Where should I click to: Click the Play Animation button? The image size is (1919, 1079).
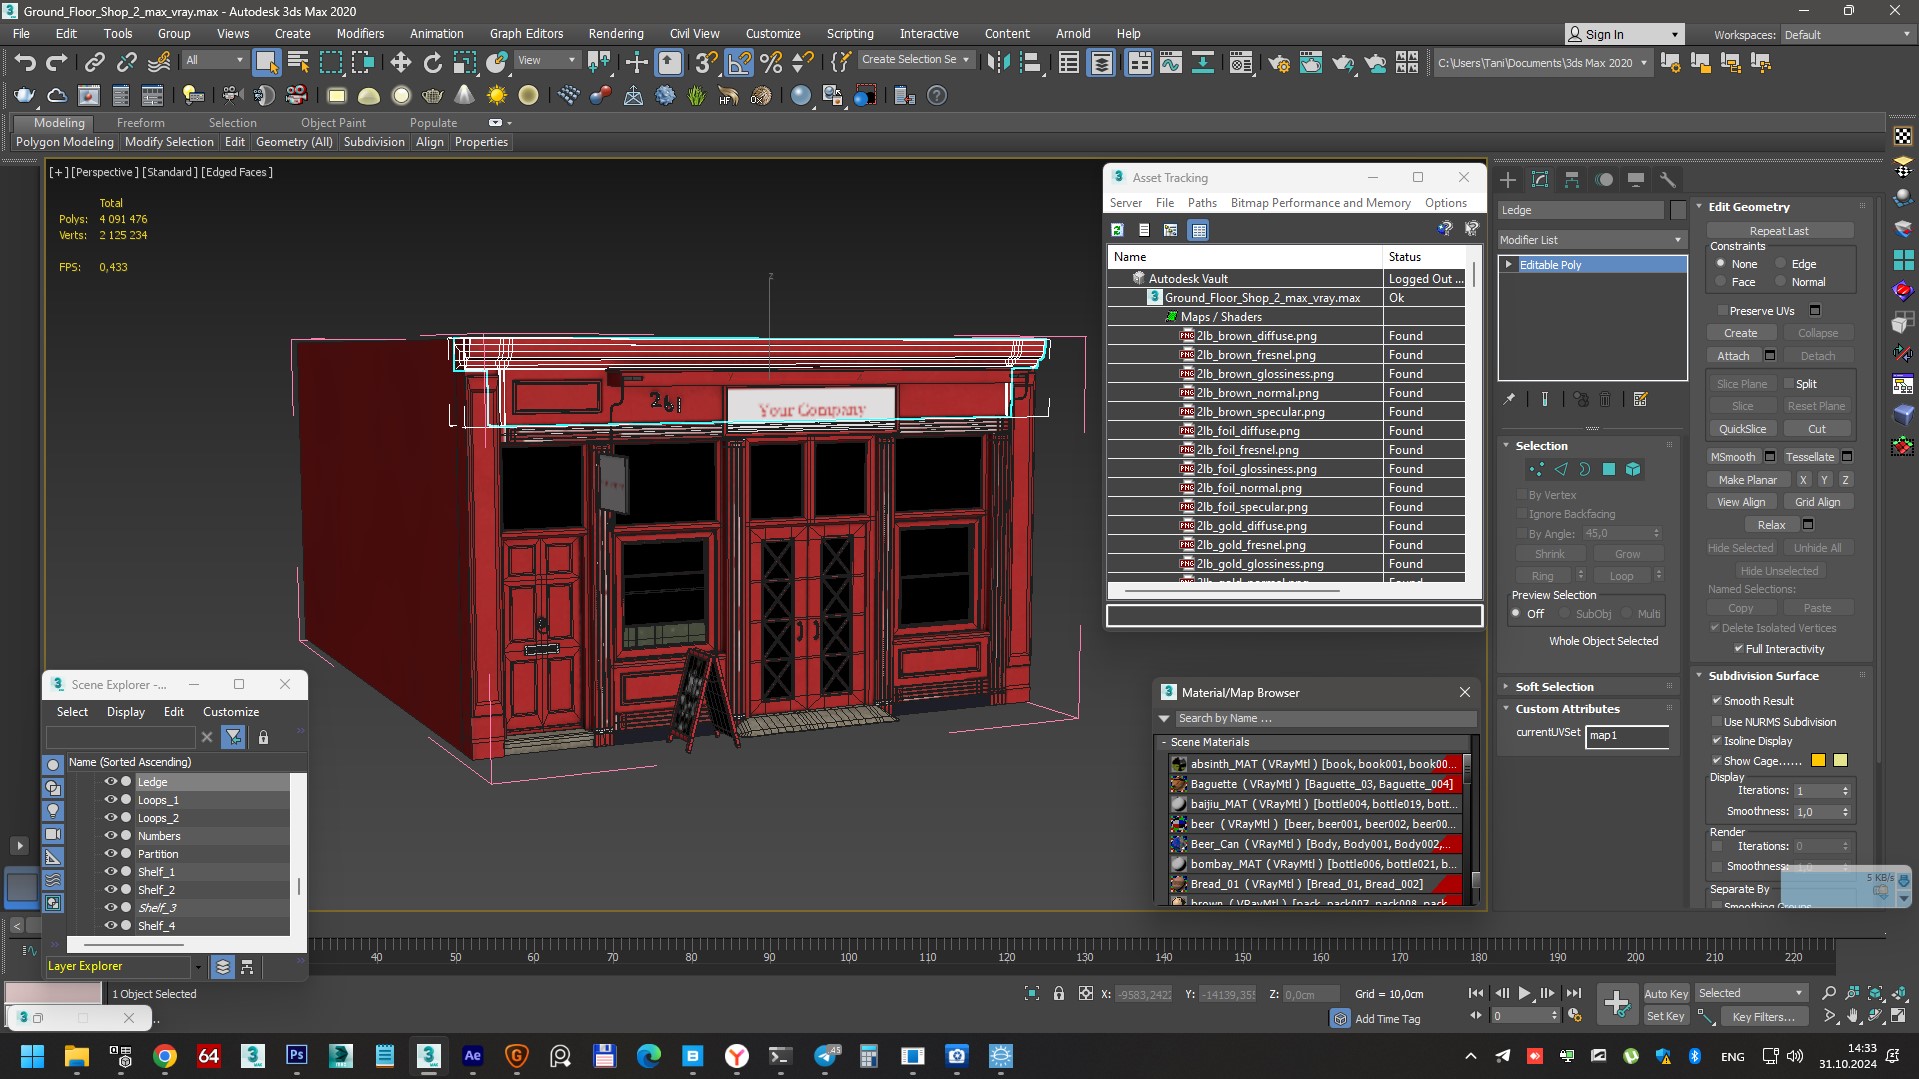(x=1524, y=993)
